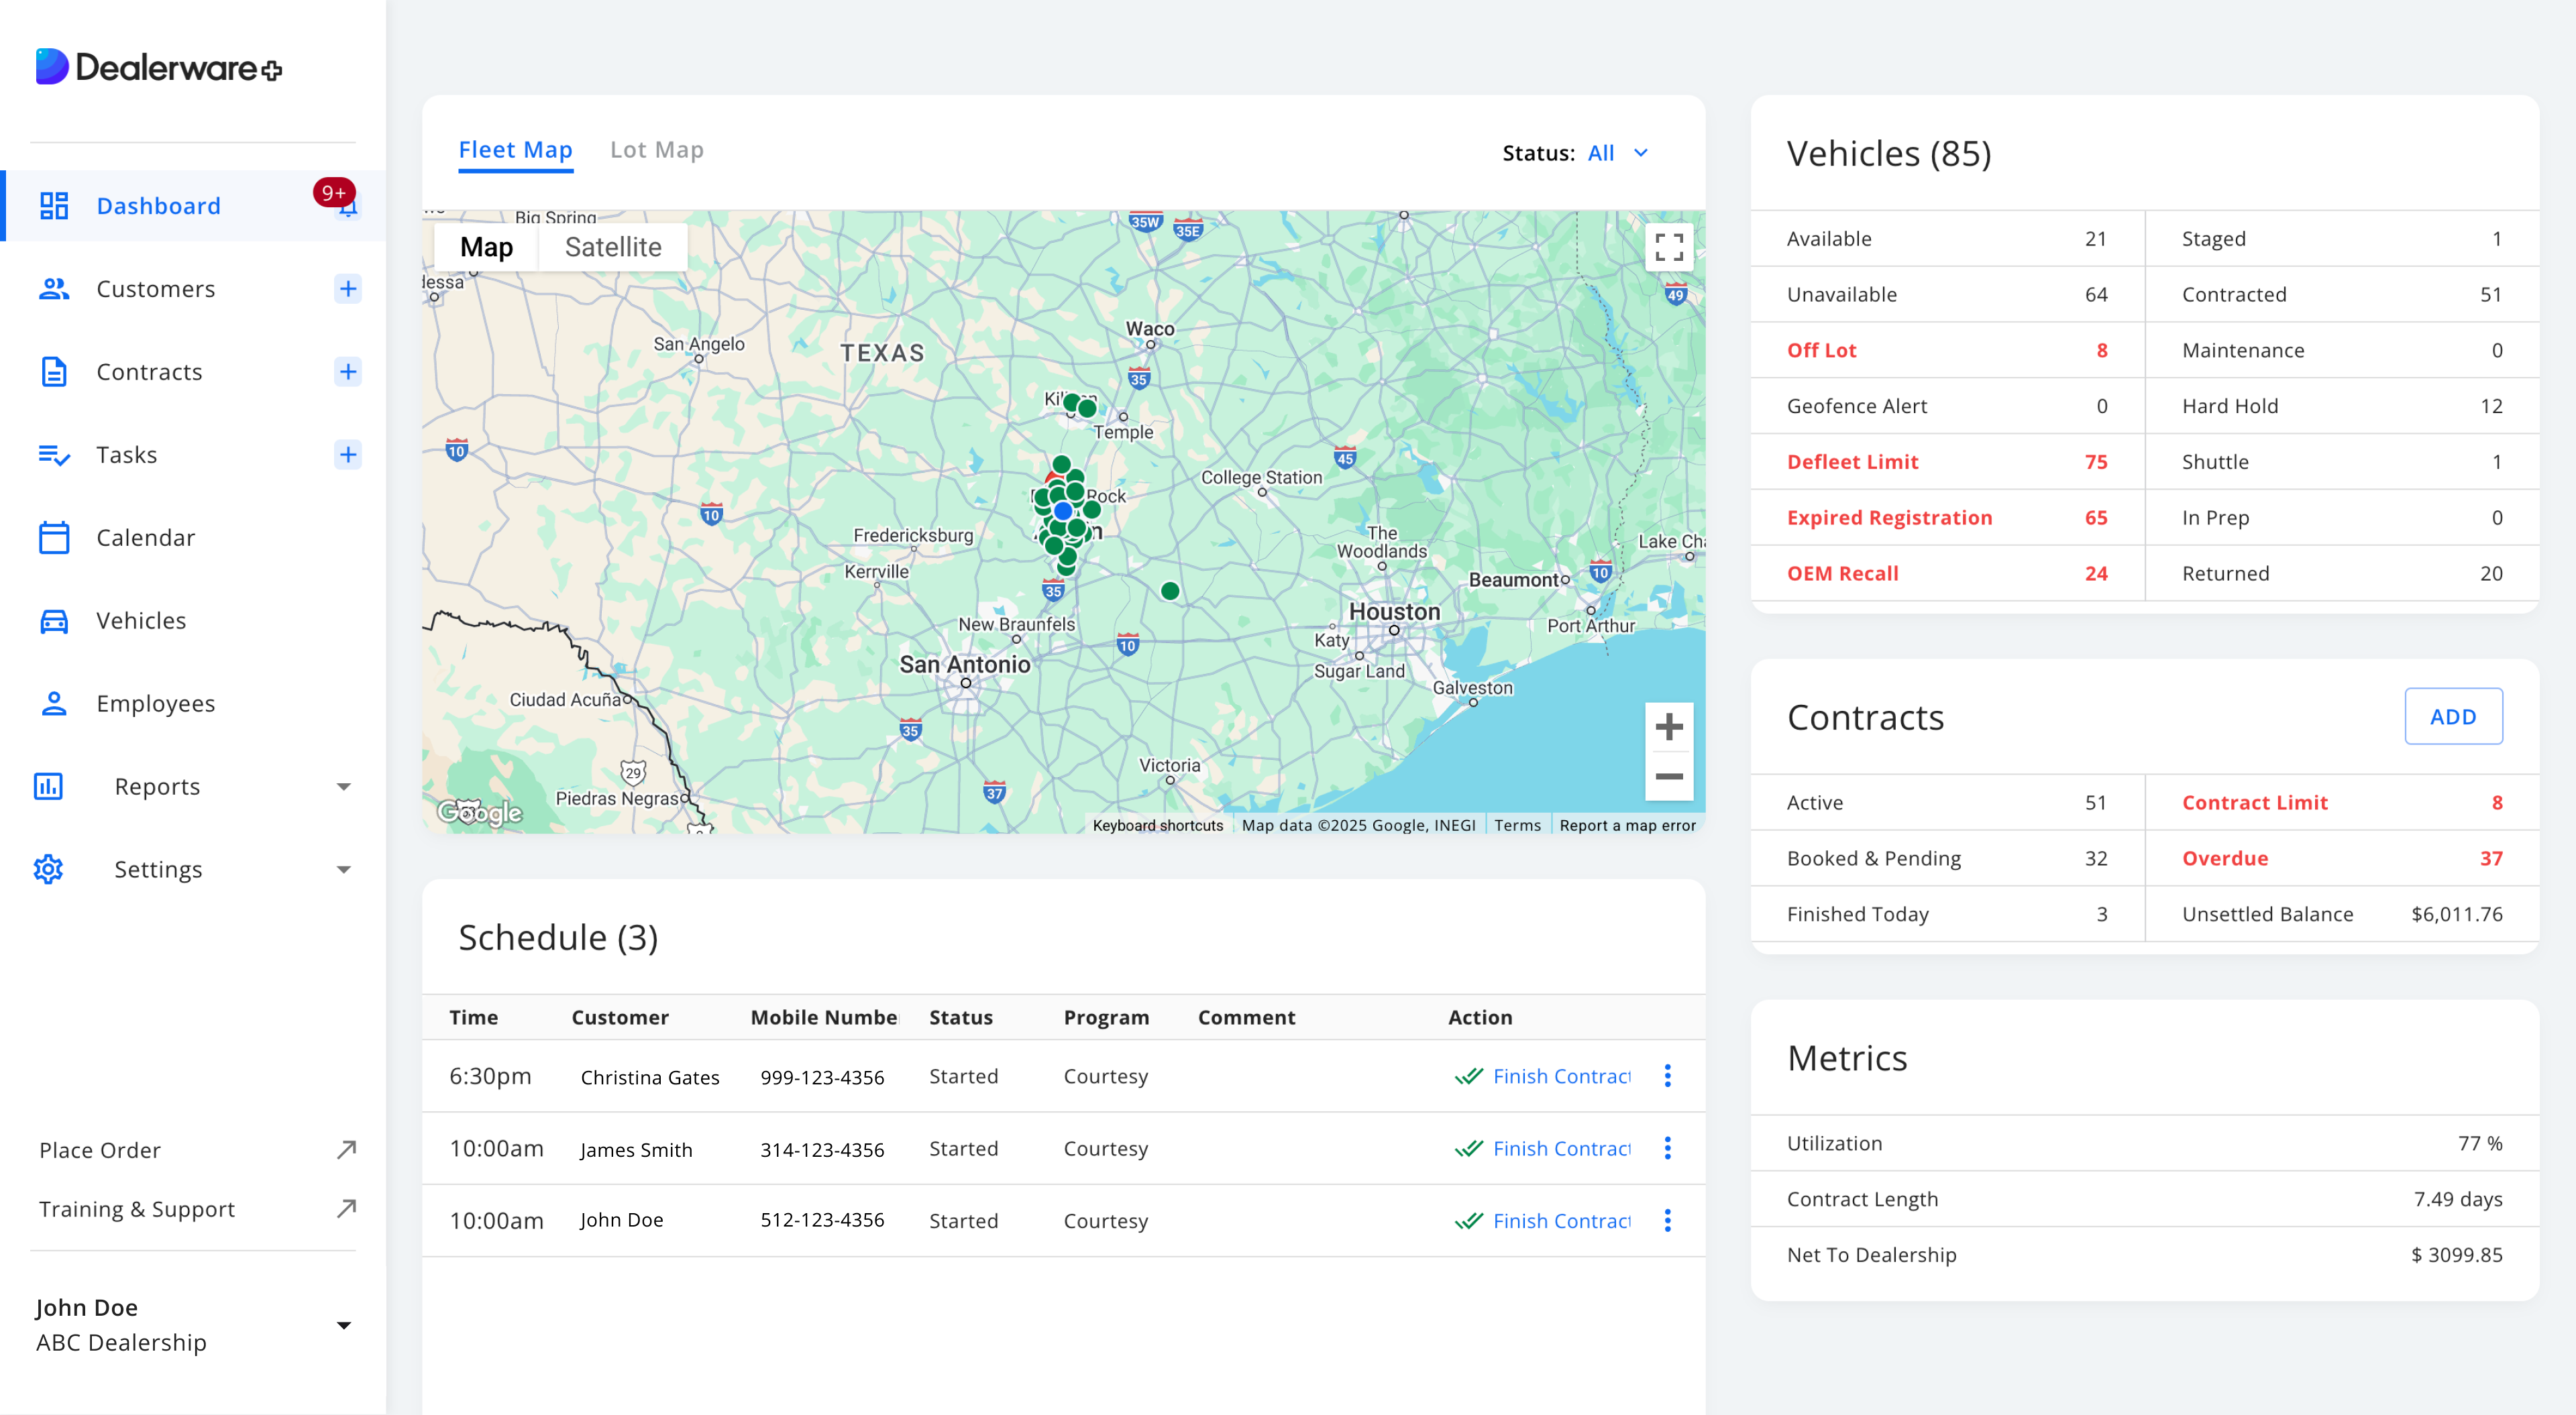2576x1415 pixels.
Task: Expand the John Doe account menu
Action: tap(343, 1325)
